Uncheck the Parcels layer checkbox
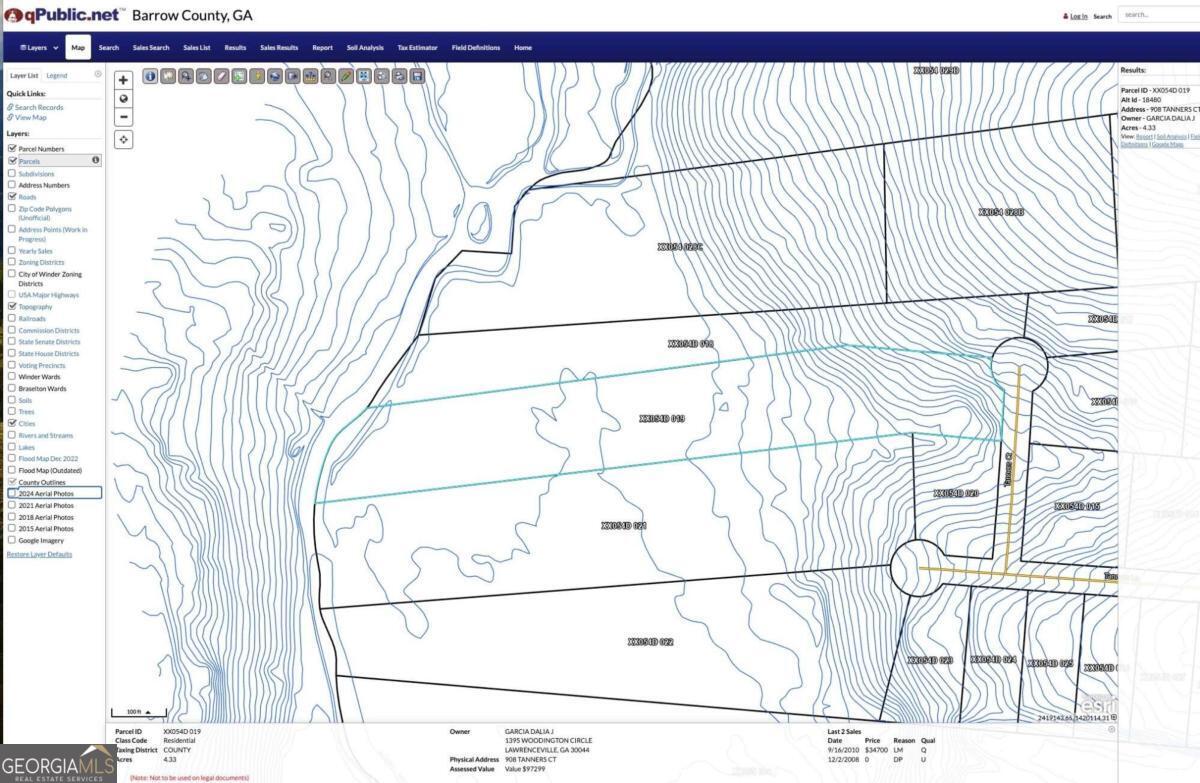Screen dimensions: 1200x783 coord(12,161)
